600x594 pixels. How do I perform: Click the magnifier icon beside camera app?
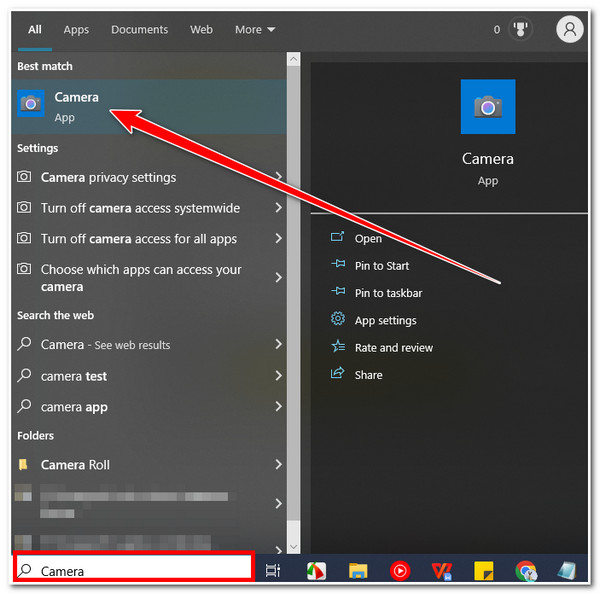coord(24,406)
